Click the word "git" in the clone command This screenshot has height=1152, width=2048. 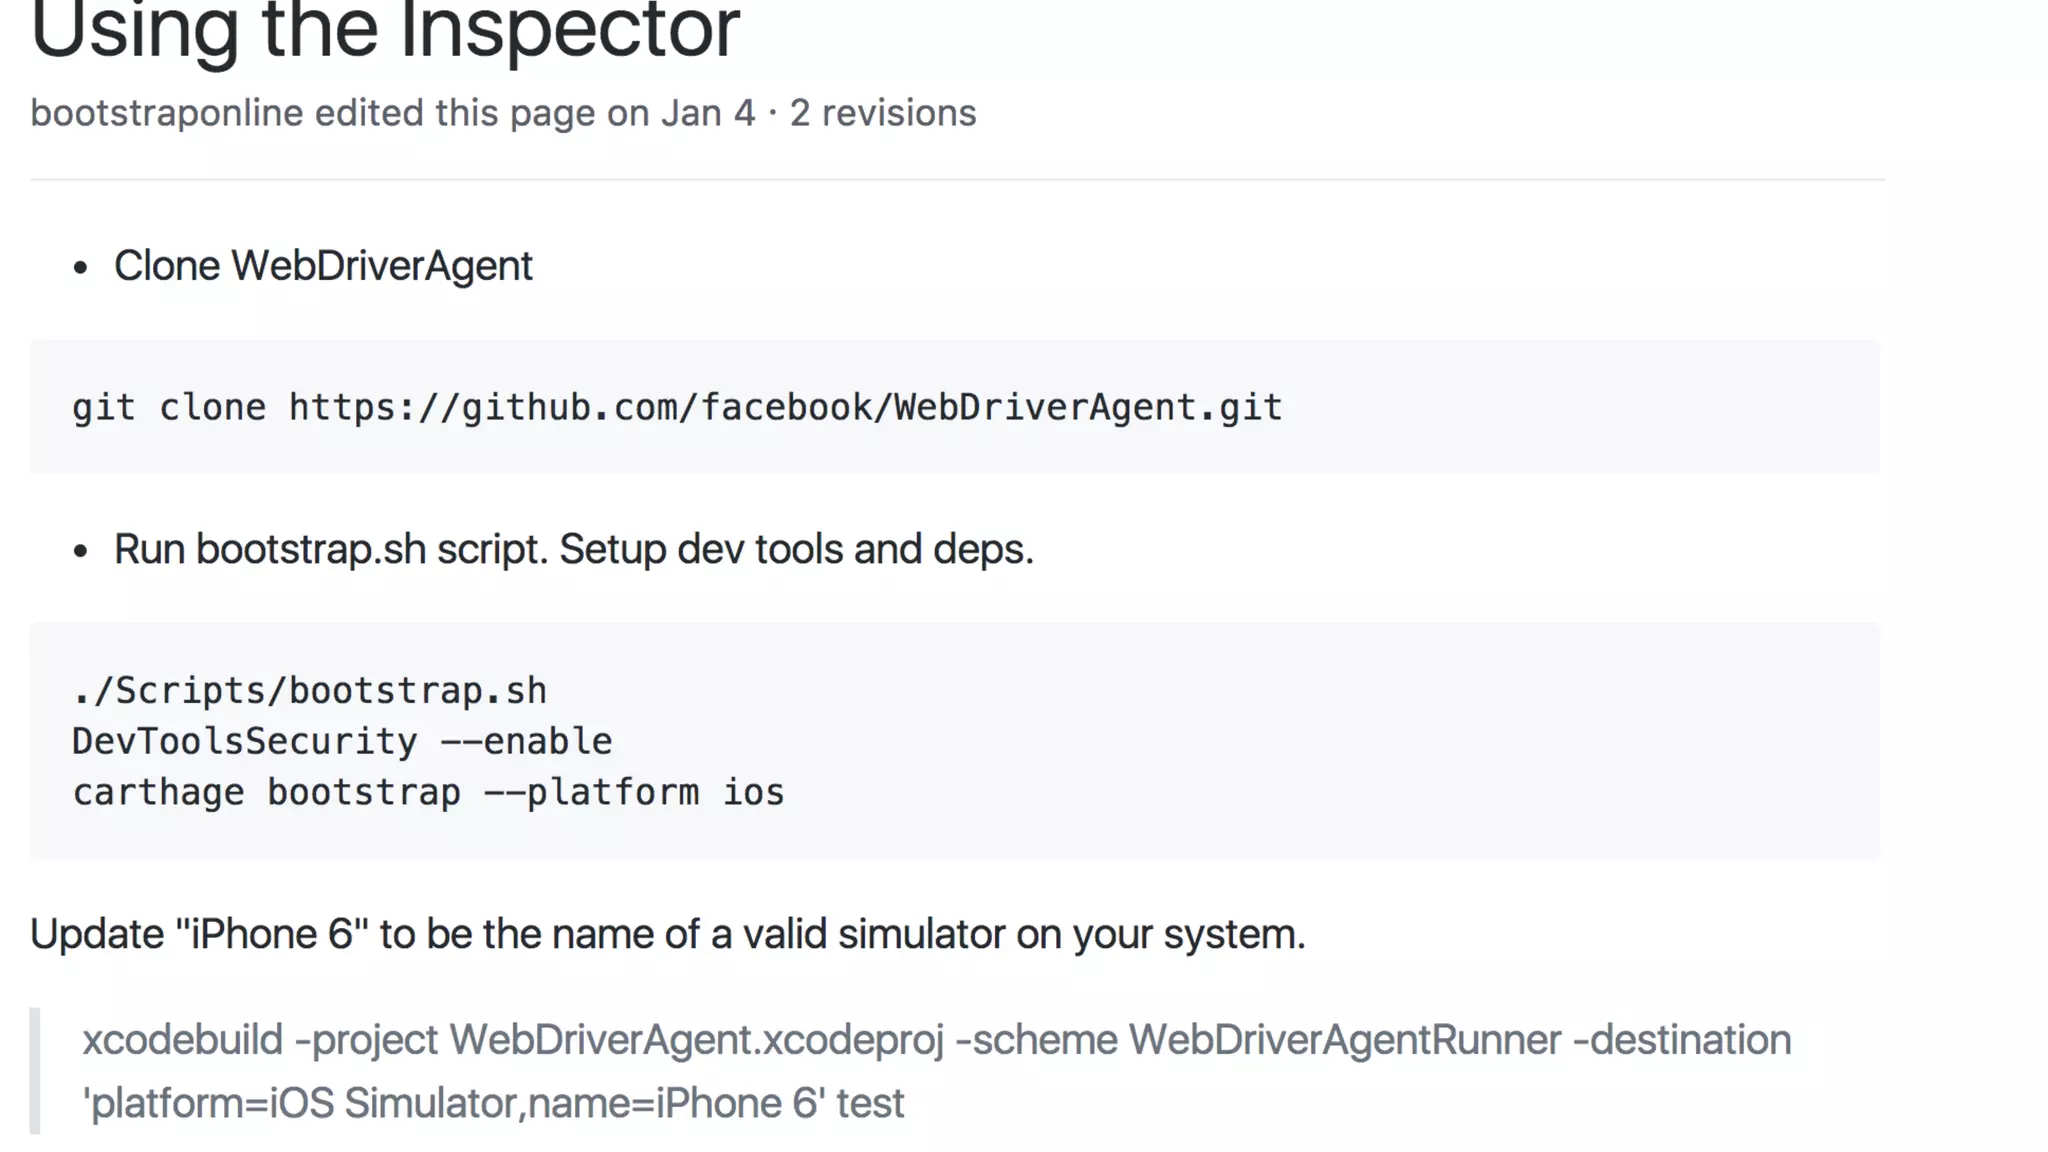[x=103, y=408]
